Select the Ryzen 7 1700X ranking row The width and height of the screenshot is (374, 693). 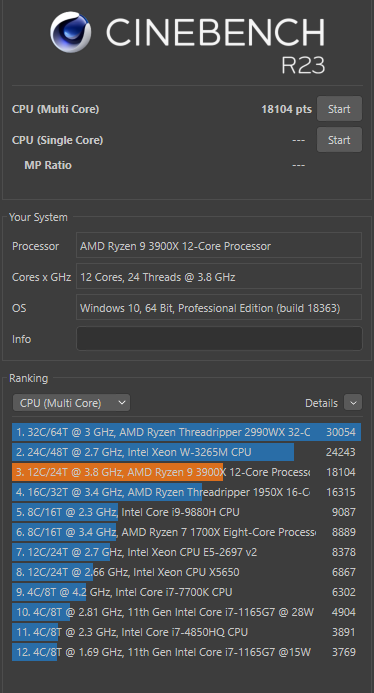coord(187,532)
